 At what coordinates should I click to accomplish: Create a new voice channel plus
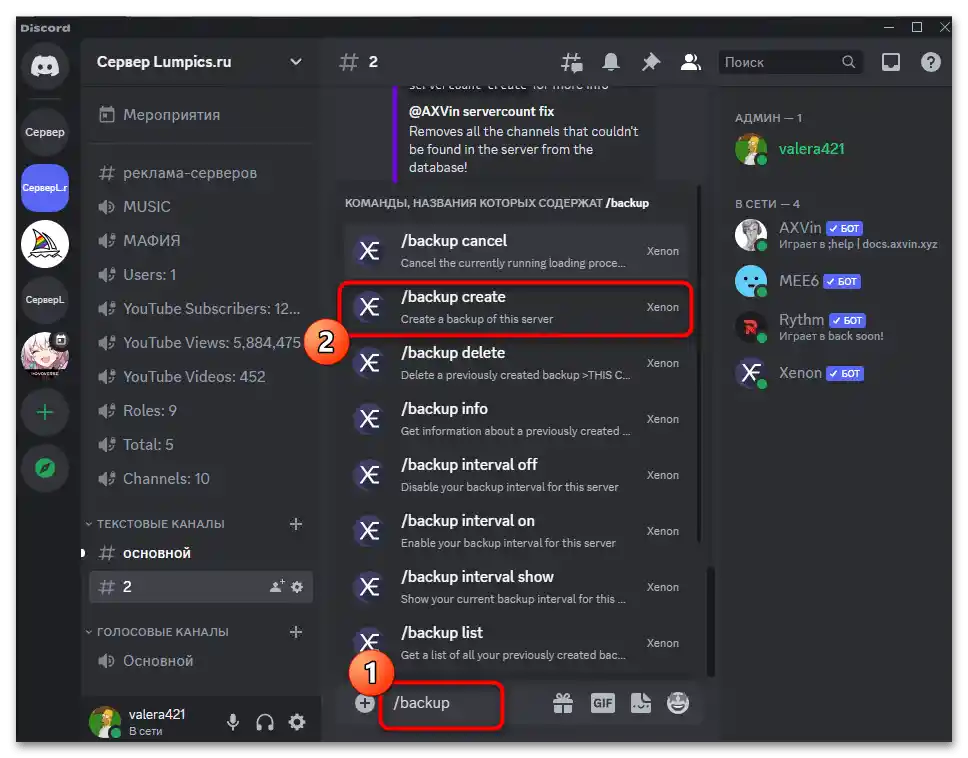click(x=296, y=632)
